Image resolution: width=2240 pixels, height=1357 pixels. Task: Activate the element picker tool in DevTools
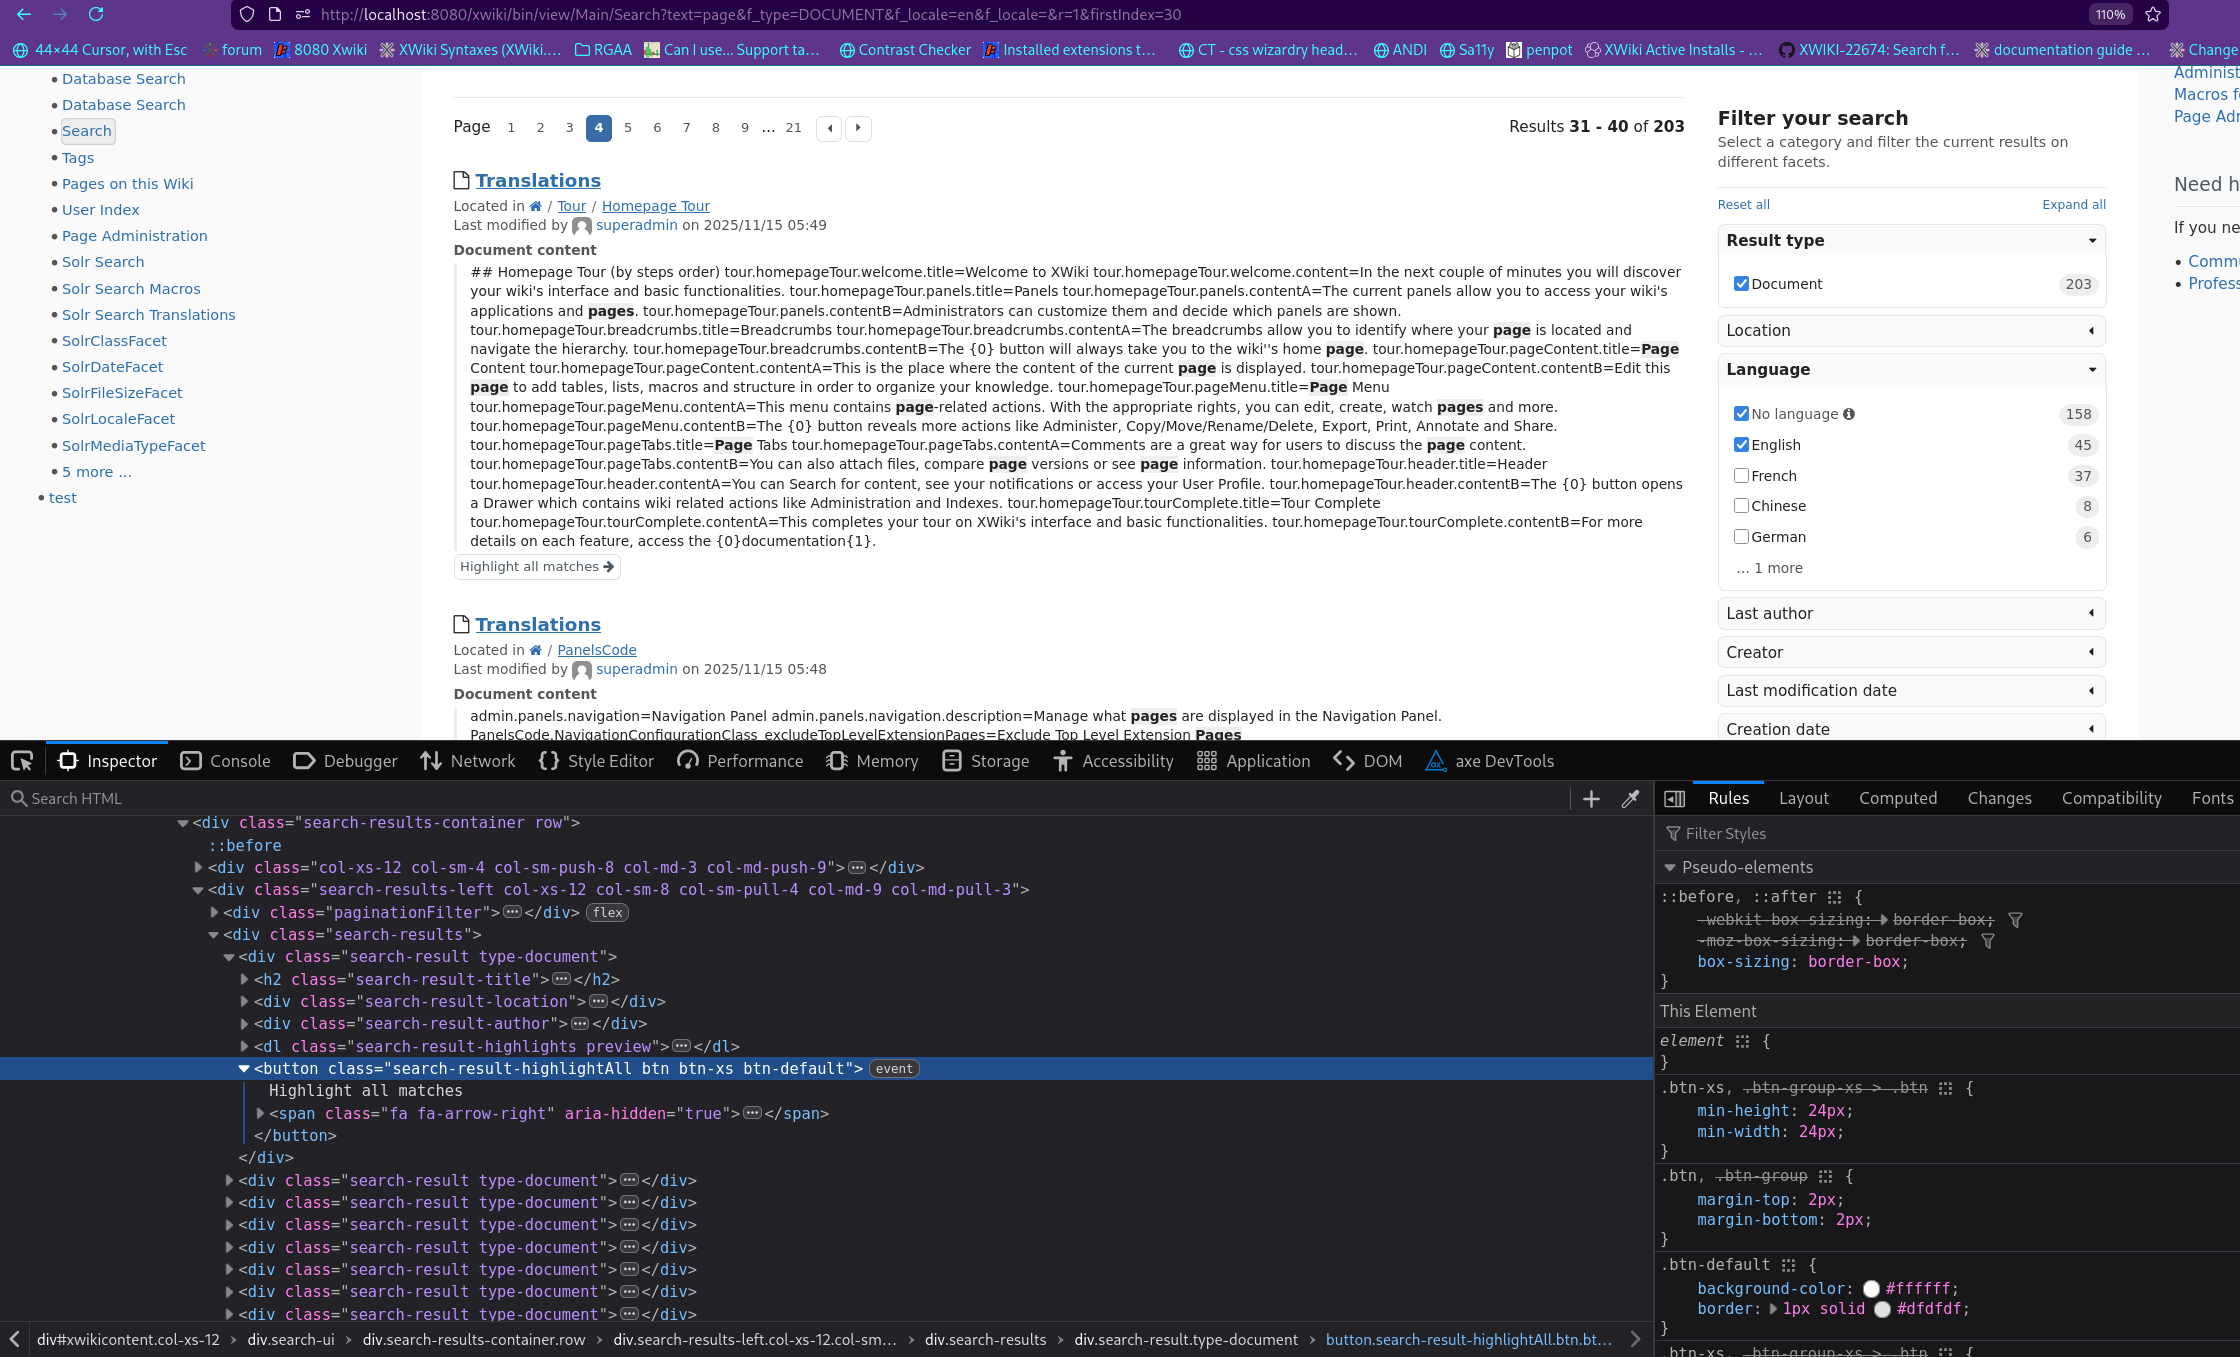pyautogui.click(x=22, y=761)
